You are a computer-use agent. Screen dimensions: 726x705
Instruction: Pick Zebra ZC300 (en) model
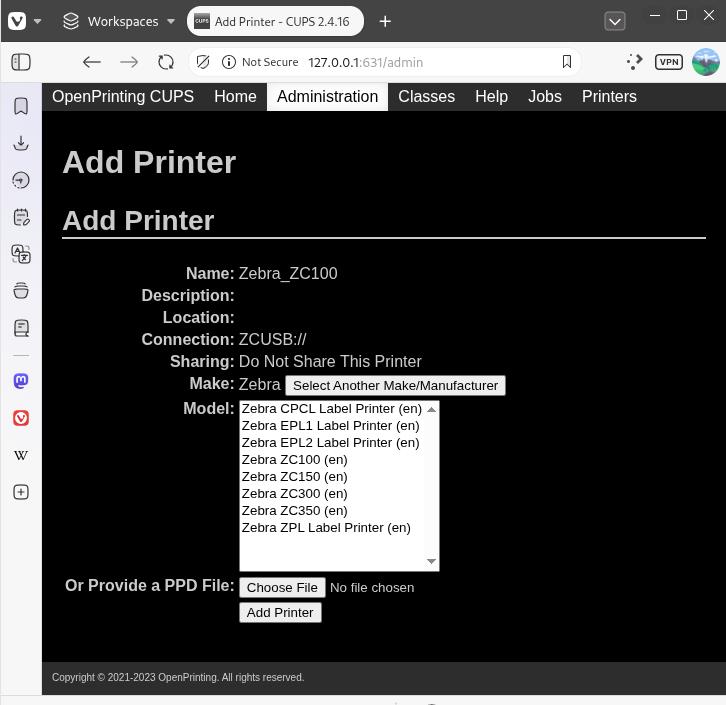coord(332,494)
